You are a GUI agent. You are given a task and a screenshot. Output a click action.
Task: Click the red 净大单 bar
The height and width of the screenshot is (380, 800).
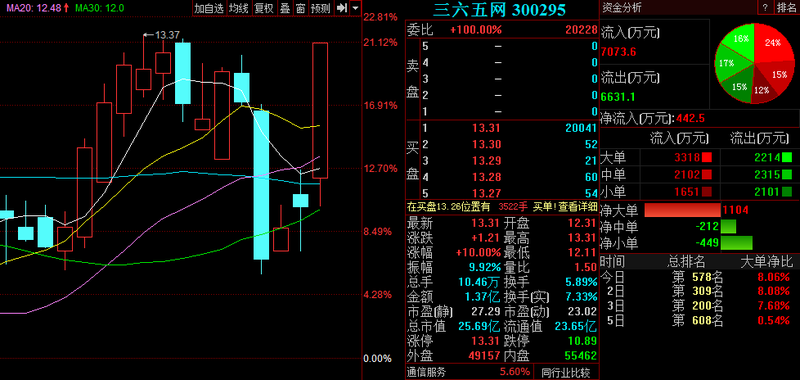682,210
